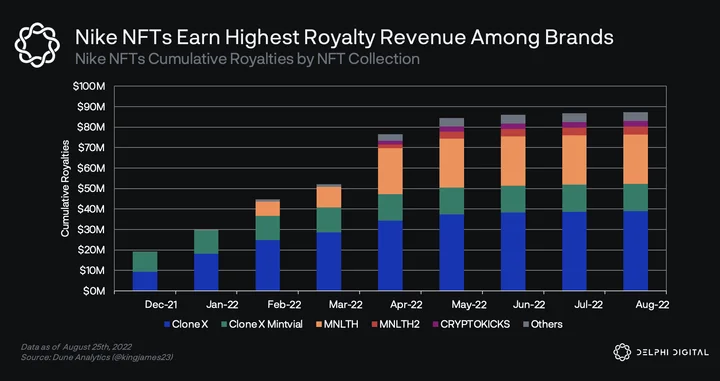This screenshot has width=720, height=381.
Task: Open the Dune Analytics source credit
Action: pos(97,357)
